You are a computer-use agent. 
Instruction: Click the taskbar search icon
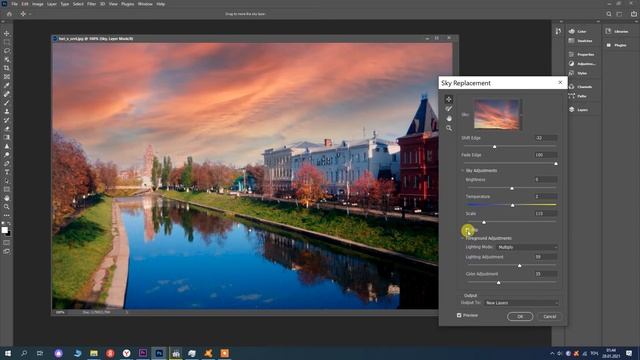[x=24, y=353]
